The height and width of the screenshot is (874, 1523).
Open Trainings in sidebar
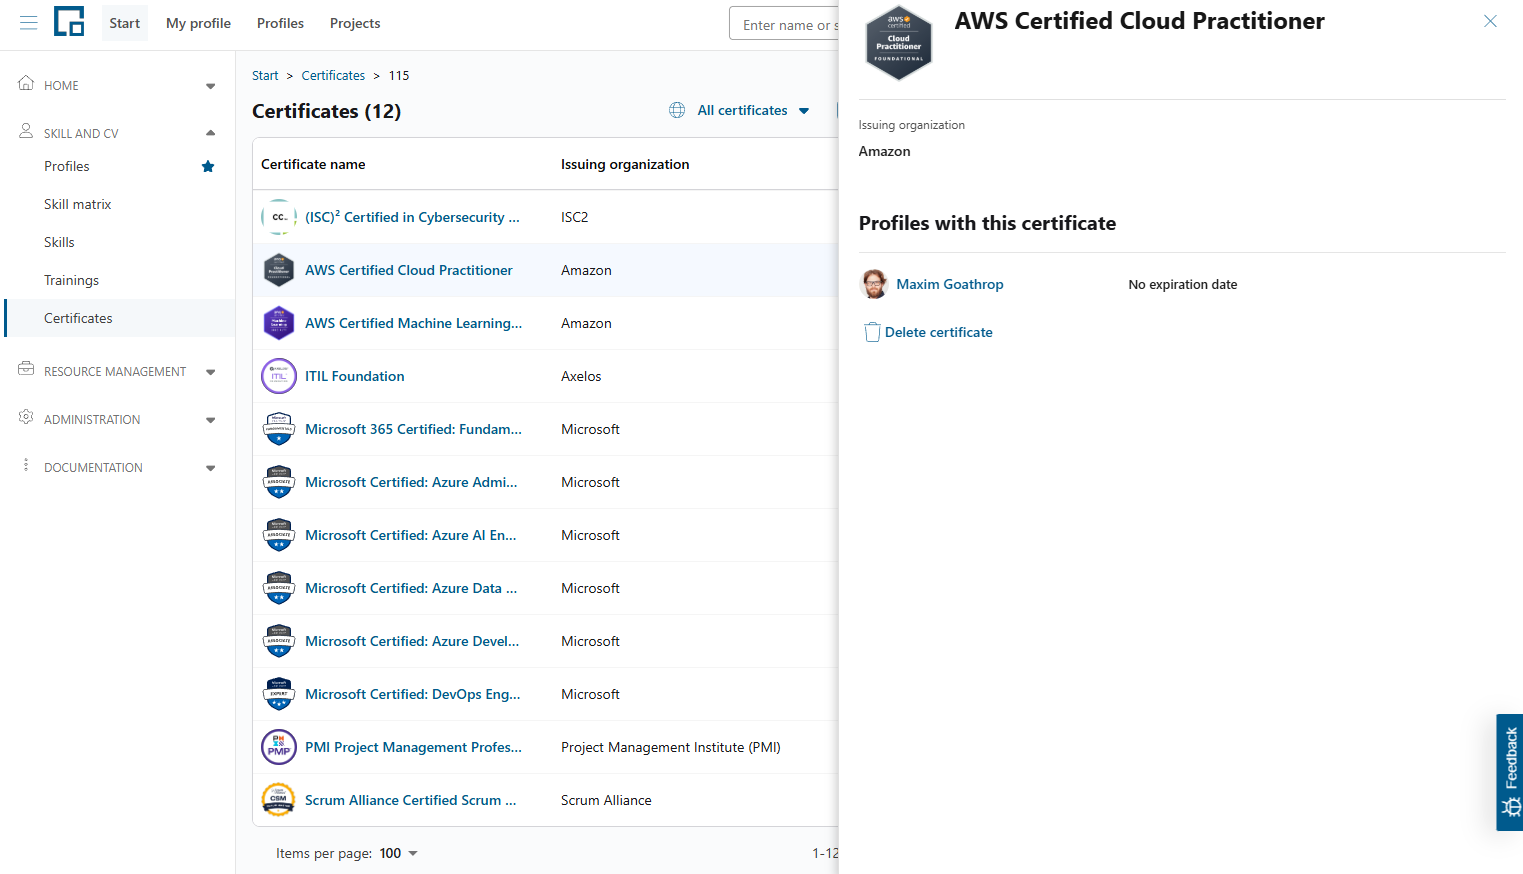[x=71, y=280]
